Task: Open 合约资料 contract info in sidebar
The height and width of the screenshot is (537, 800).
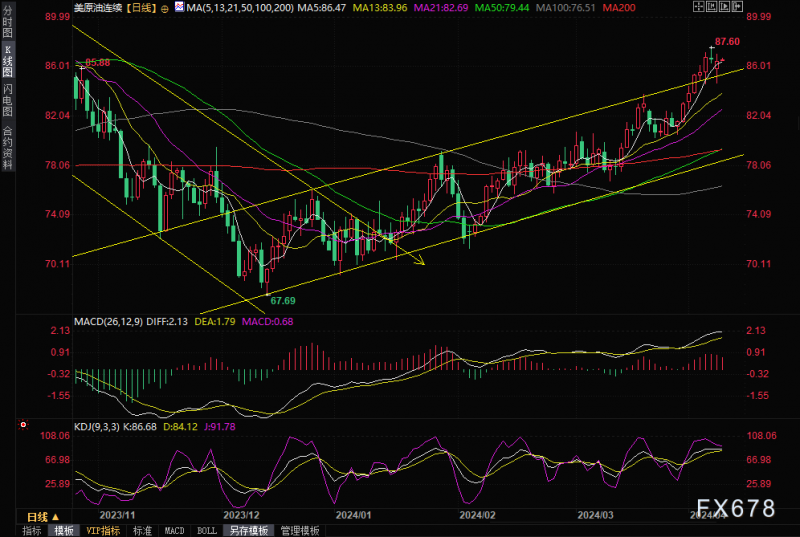Action: point(7,147)
